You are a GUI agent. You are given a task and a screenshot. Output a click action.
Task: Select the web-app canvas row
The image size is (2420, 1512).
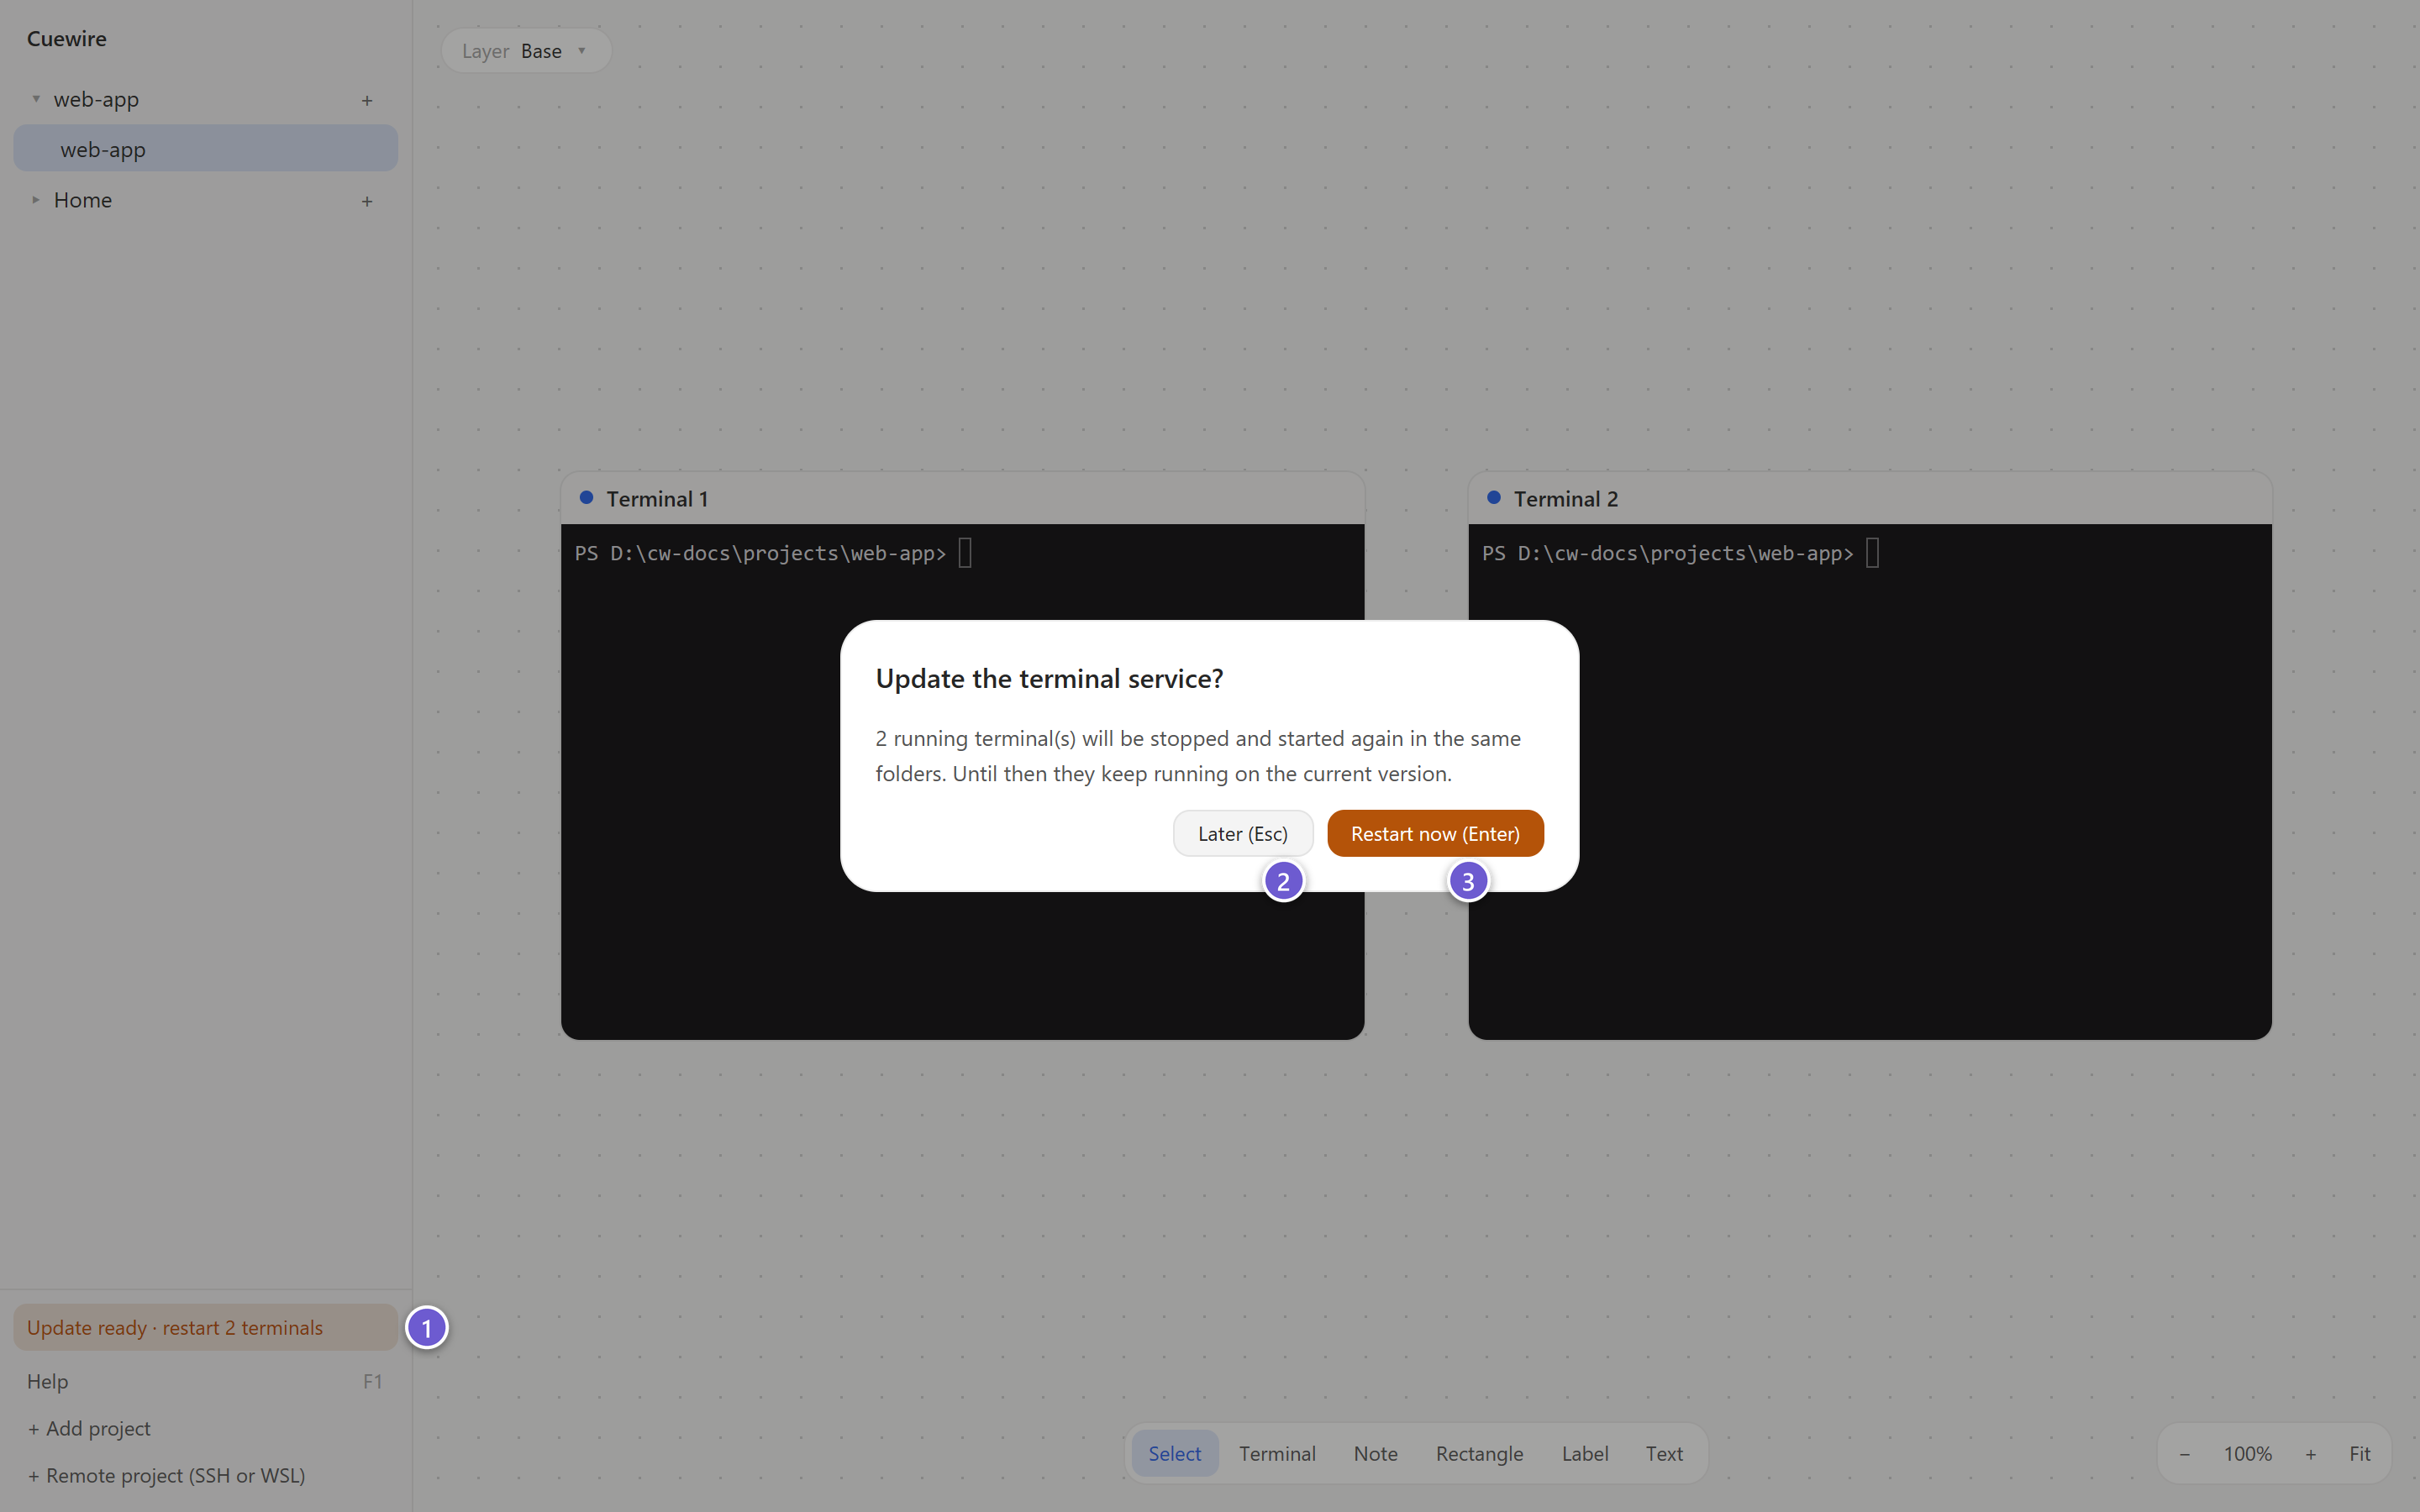pyautogui.click(x=205, y=149)
